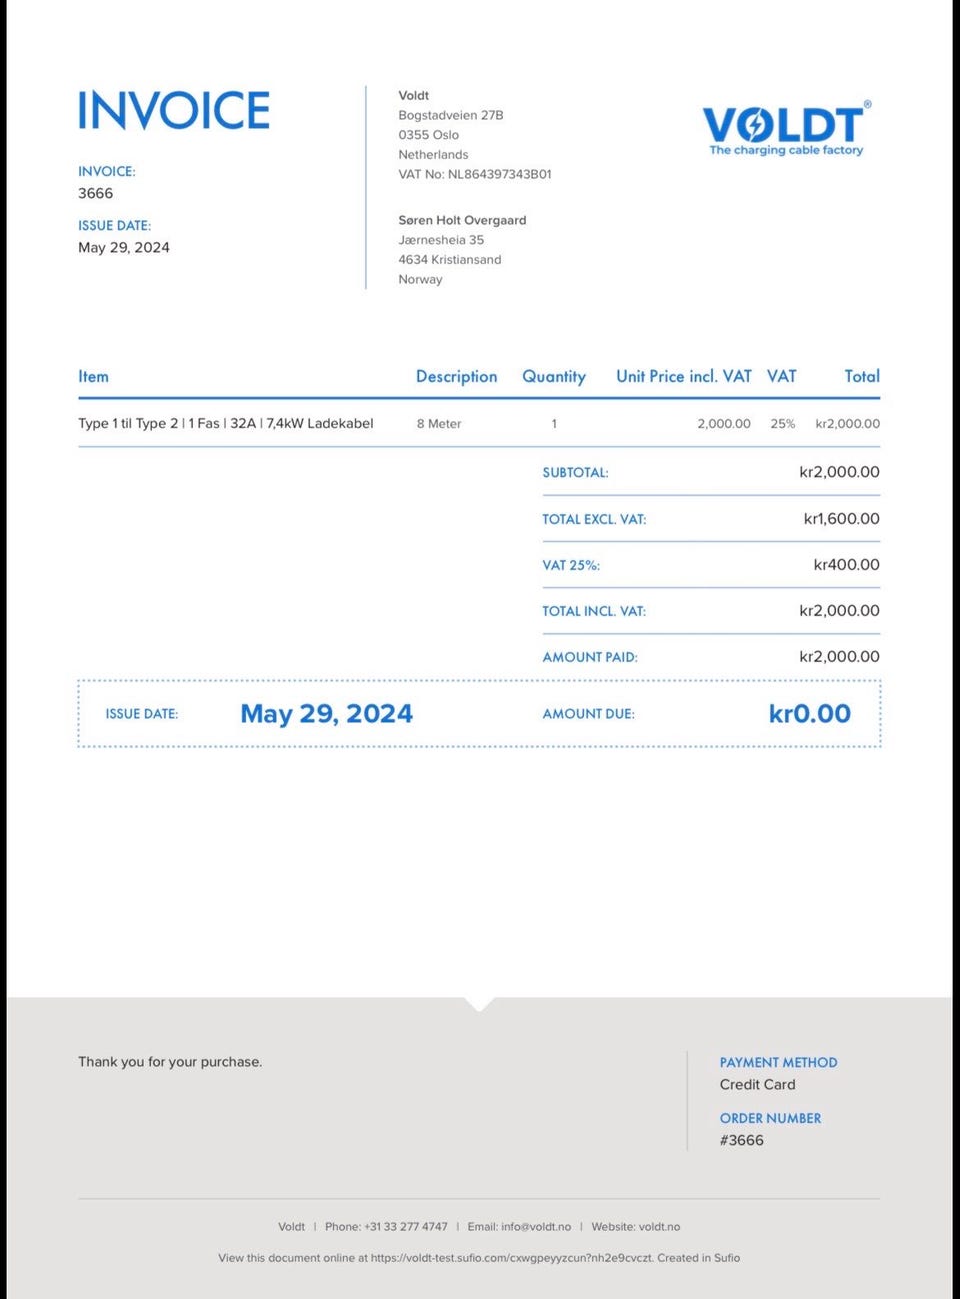Open the voldt-test.sufio.com document link
The width and height of the screenshot is (960, 1299).
click(x=512, y=1258)
